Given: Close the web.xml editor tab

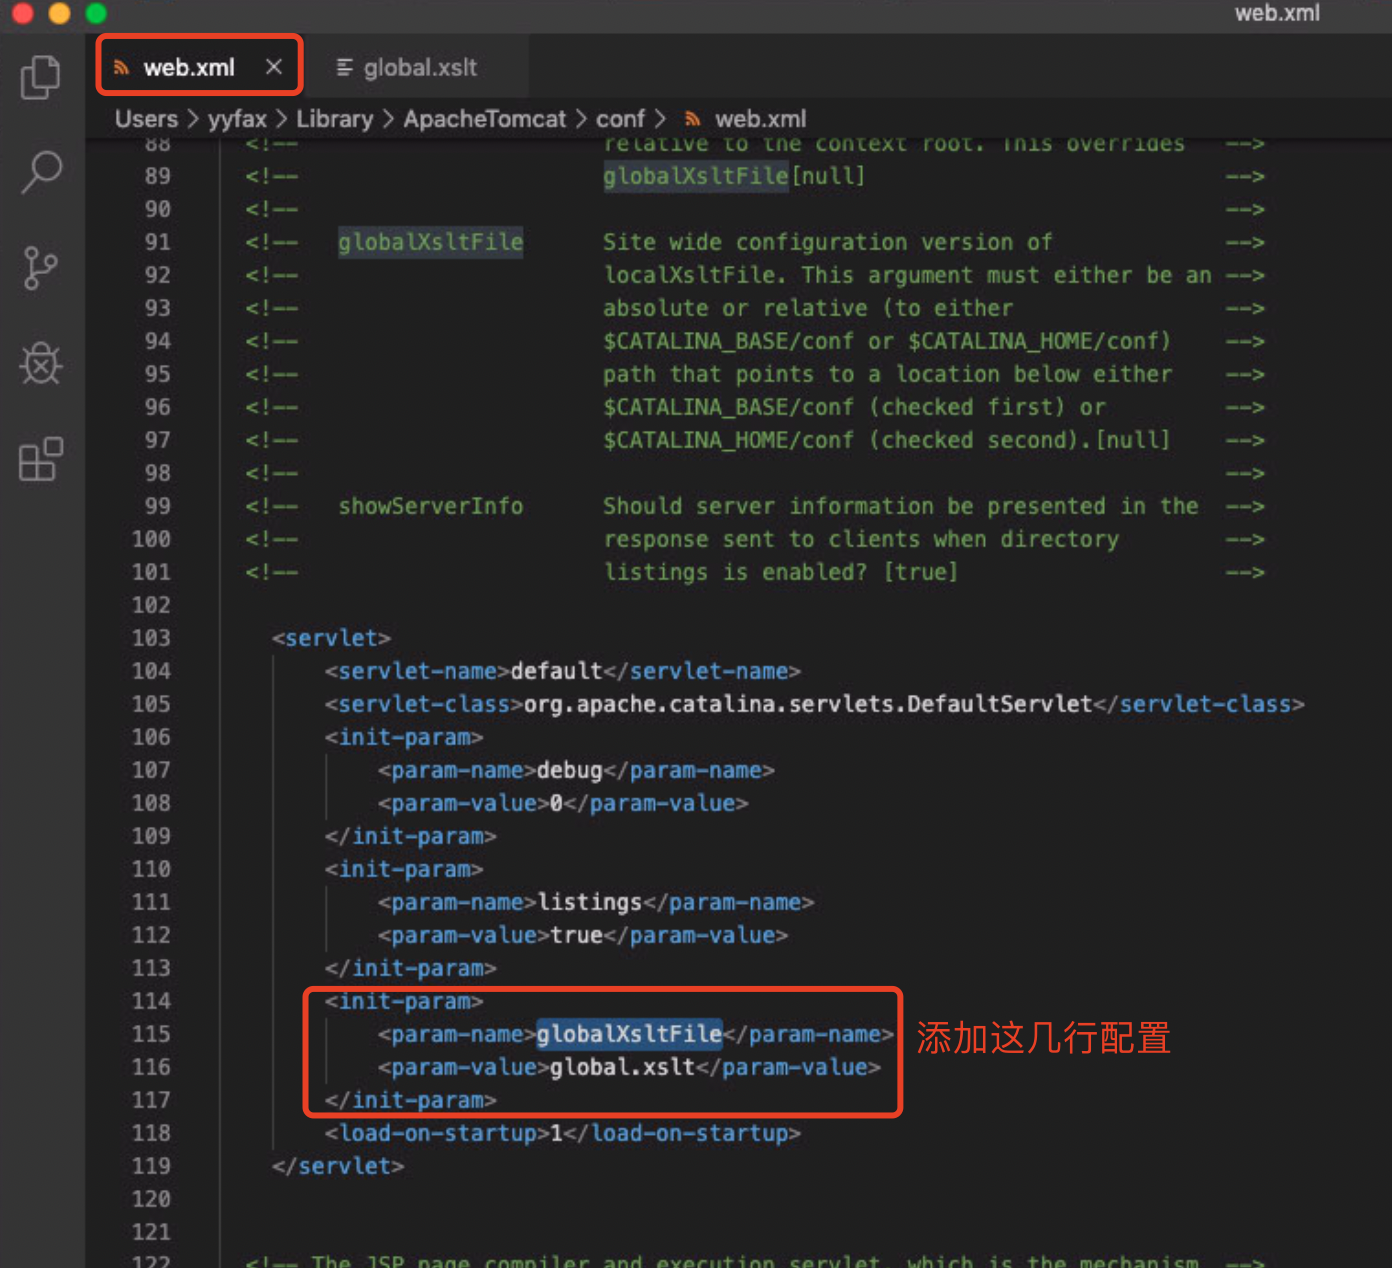Looking at the screenshot, I should [x=274, y=67].
